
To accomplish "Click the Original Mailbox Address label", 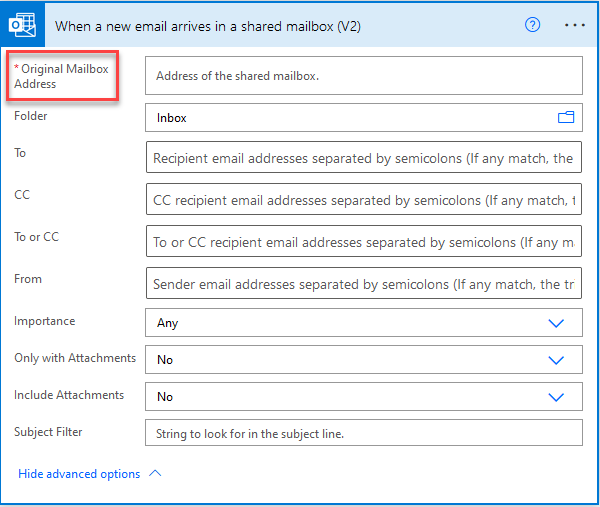I will (x=62, y=76).
